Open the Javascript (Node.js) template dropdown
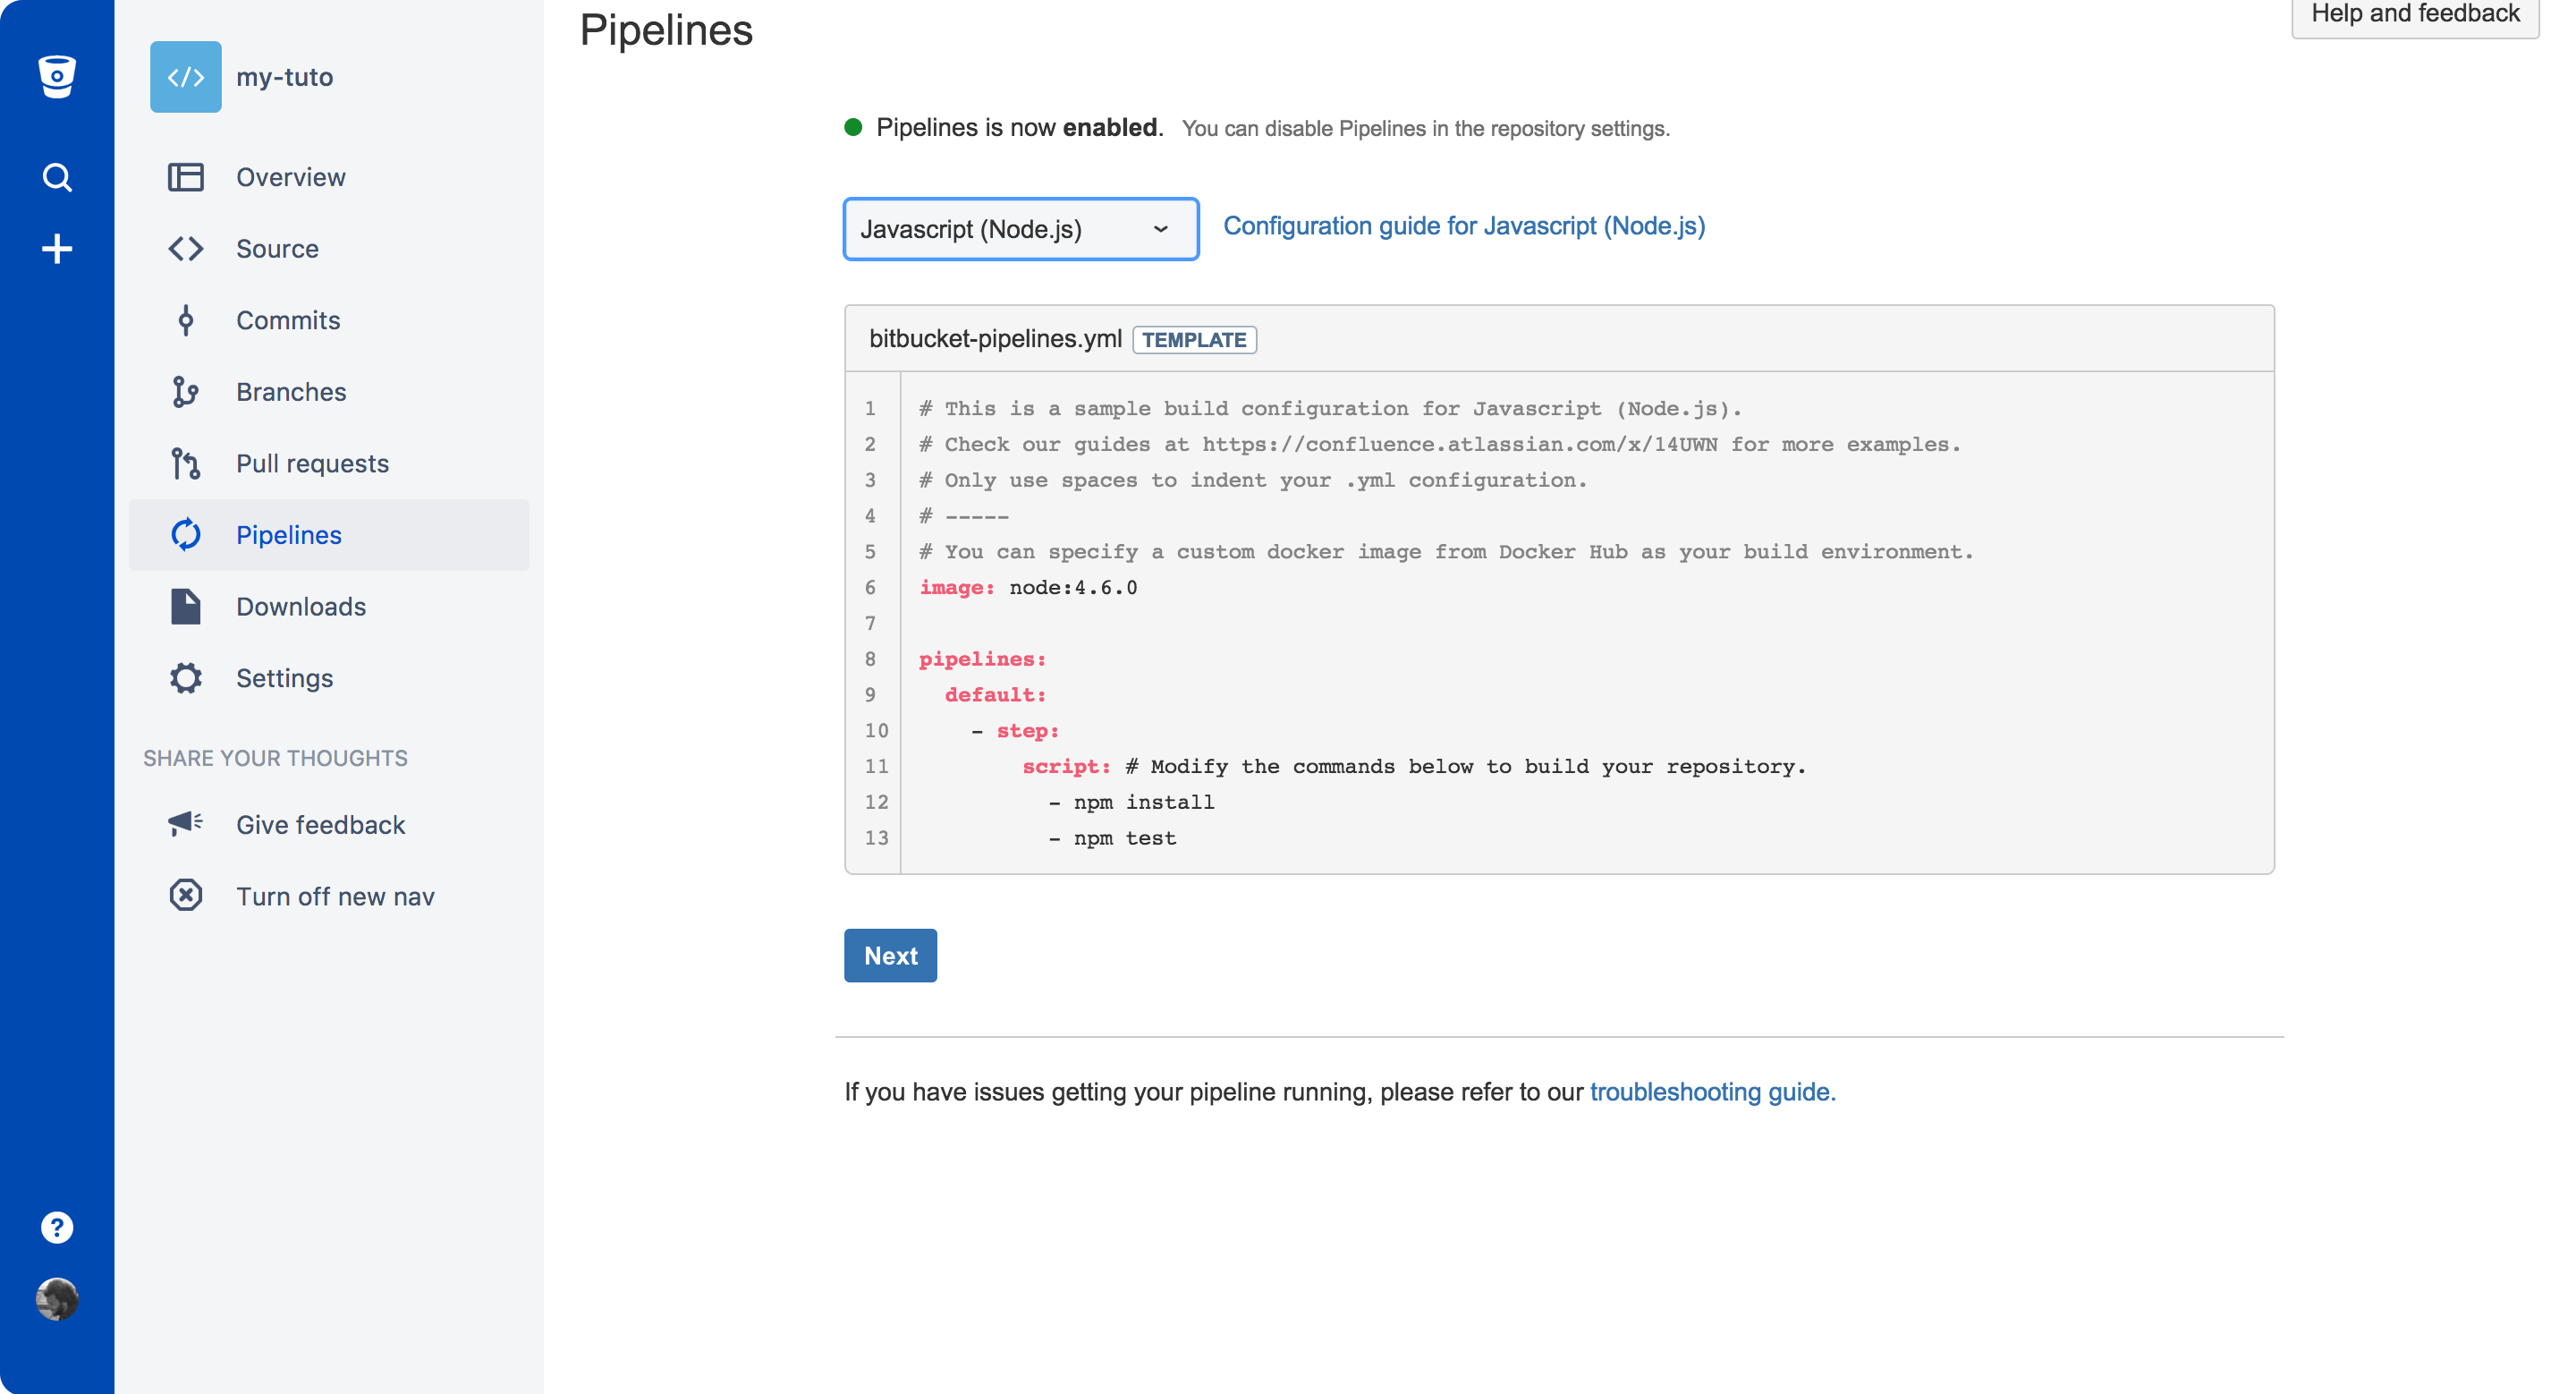The image size is (2576, 1394). (1020, 229)
